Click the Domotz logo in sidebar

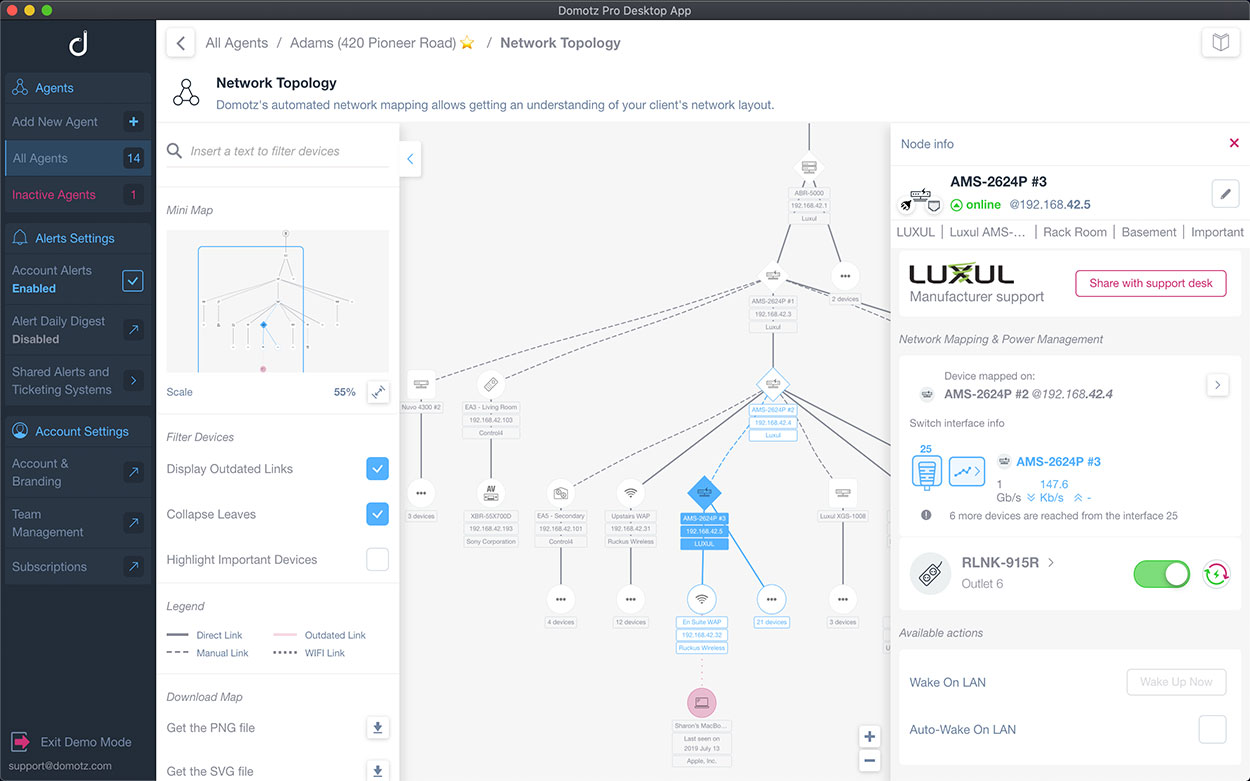click(78, 44)
